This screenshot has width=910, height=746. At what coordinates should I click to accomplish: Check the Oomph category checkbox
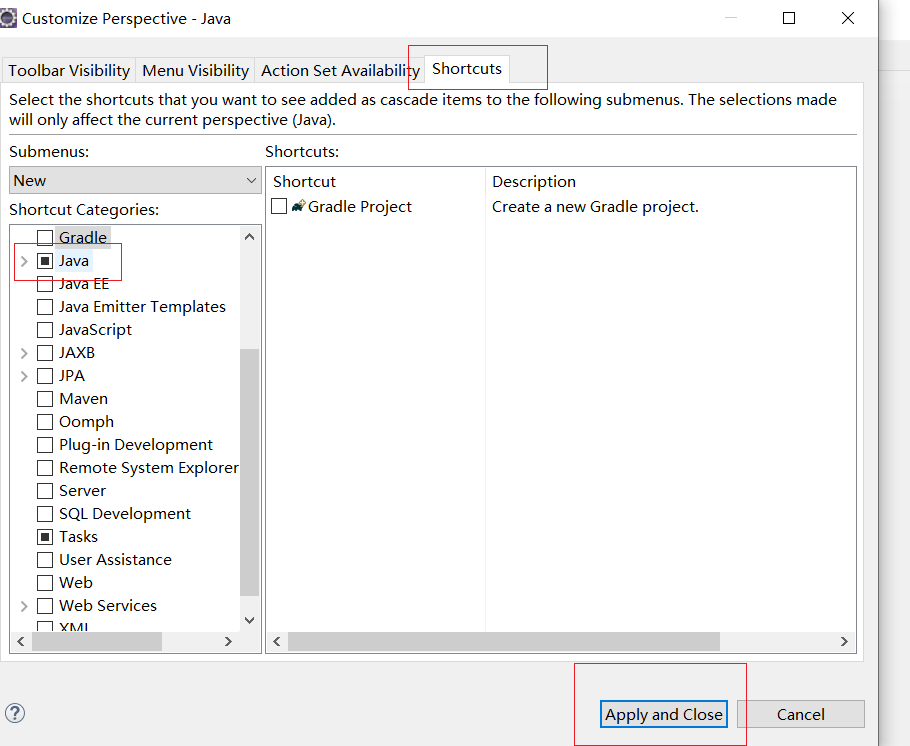click(45, 421)
